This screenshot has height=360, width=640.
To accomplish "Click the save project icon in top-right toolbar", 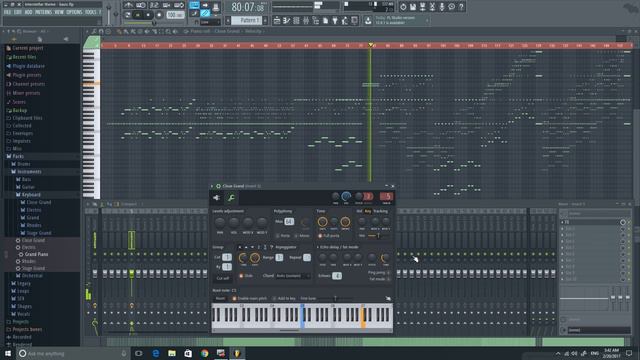I will (x=413, y=7).
